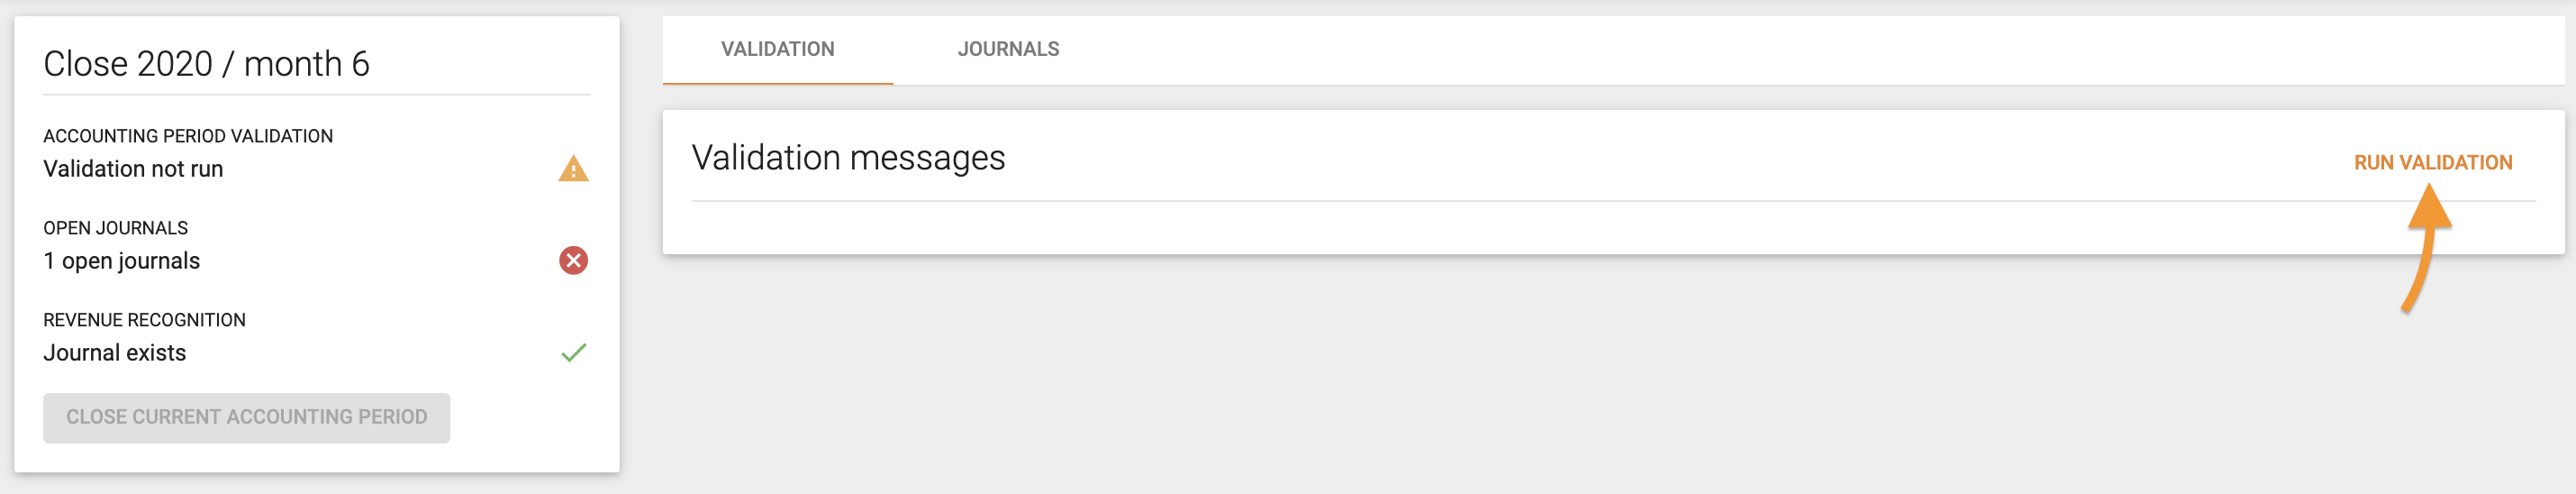The width and height of the screenshot is (2576, 494).
Task: Click the Open Journals section label
Action: click(115, 228)
